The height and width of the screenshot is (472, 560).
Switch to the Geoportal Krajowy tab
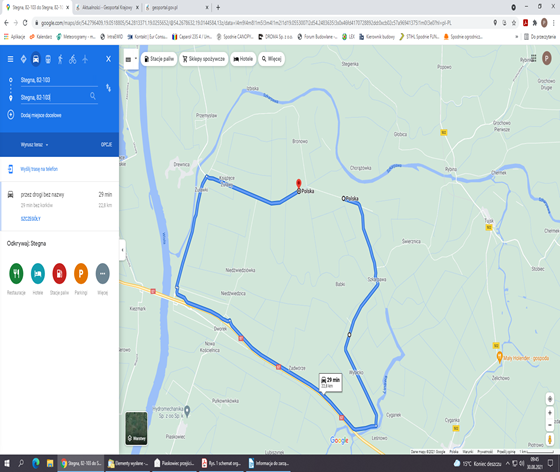coord(107,7)
